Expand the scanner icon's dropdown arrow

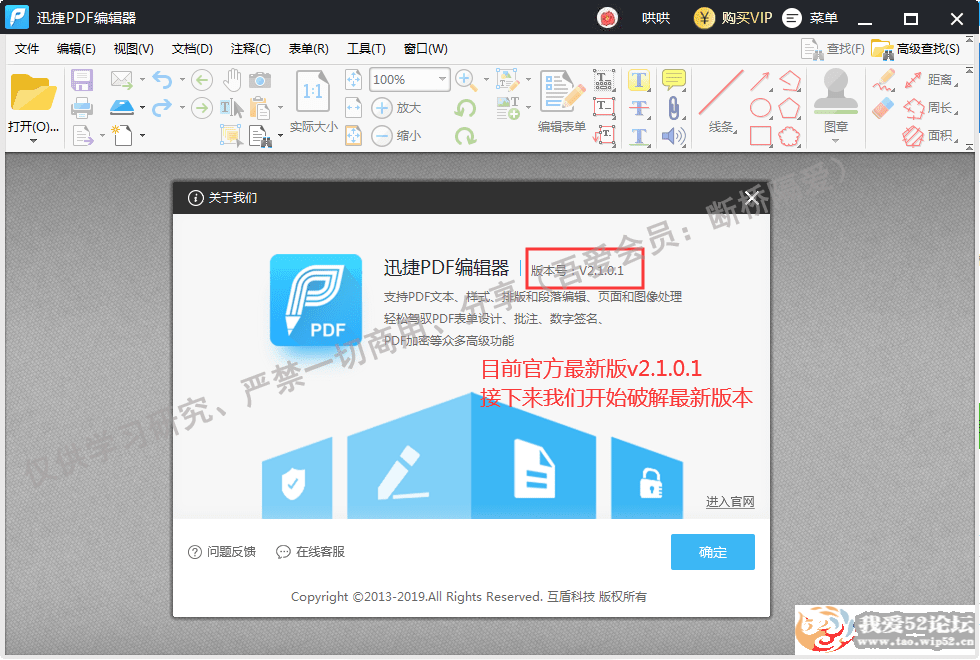click(x=142, y=108)
